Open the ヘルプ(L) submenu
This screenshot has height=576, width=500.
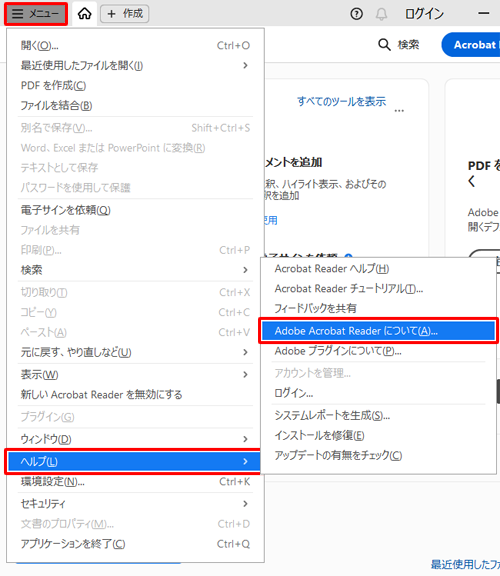pos(134,461)
